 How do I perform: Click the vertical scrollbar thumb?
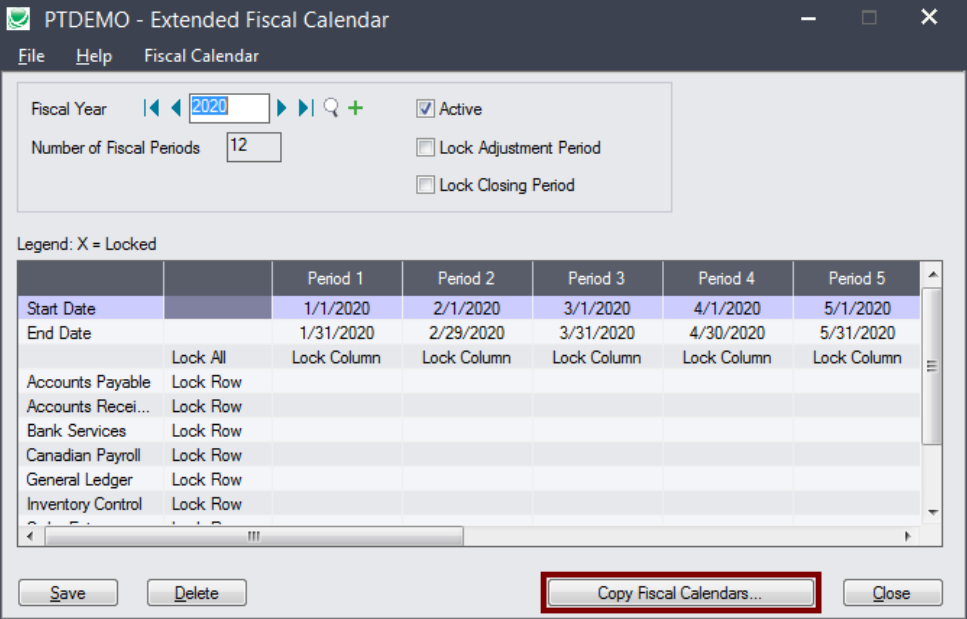932,366
